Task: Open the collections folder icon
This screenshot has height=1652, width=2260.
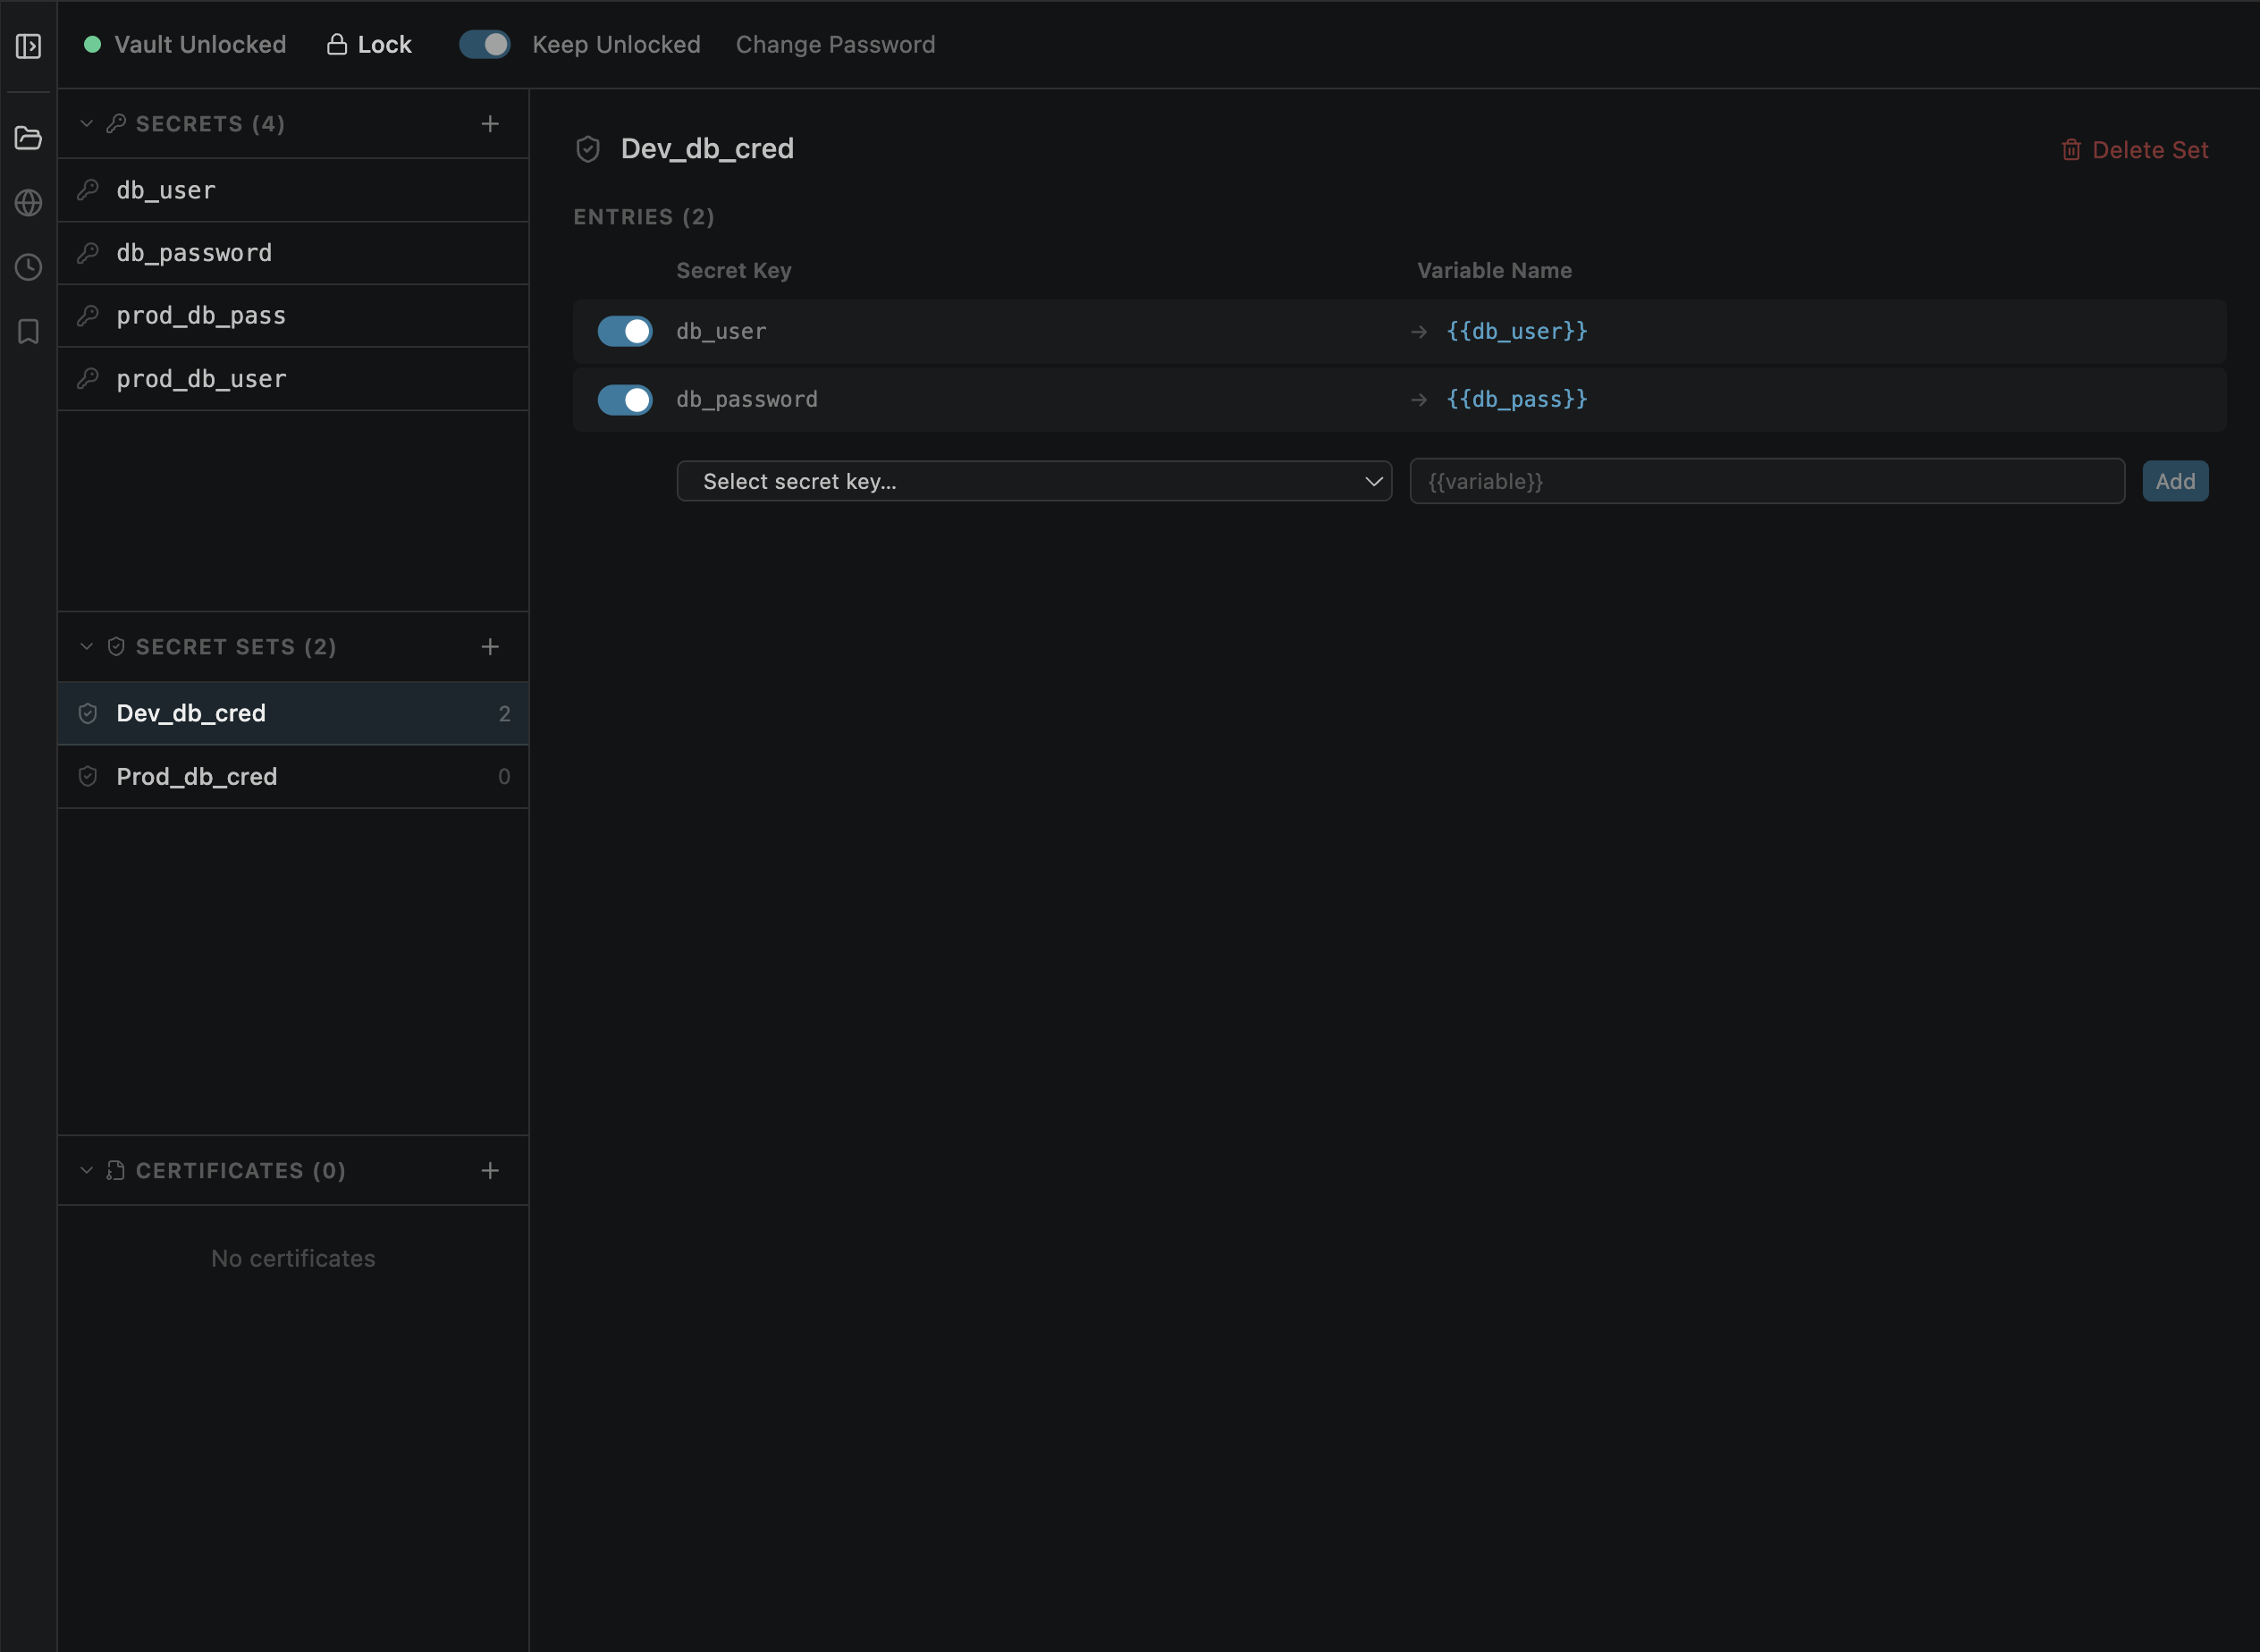Action: [28, 138]
